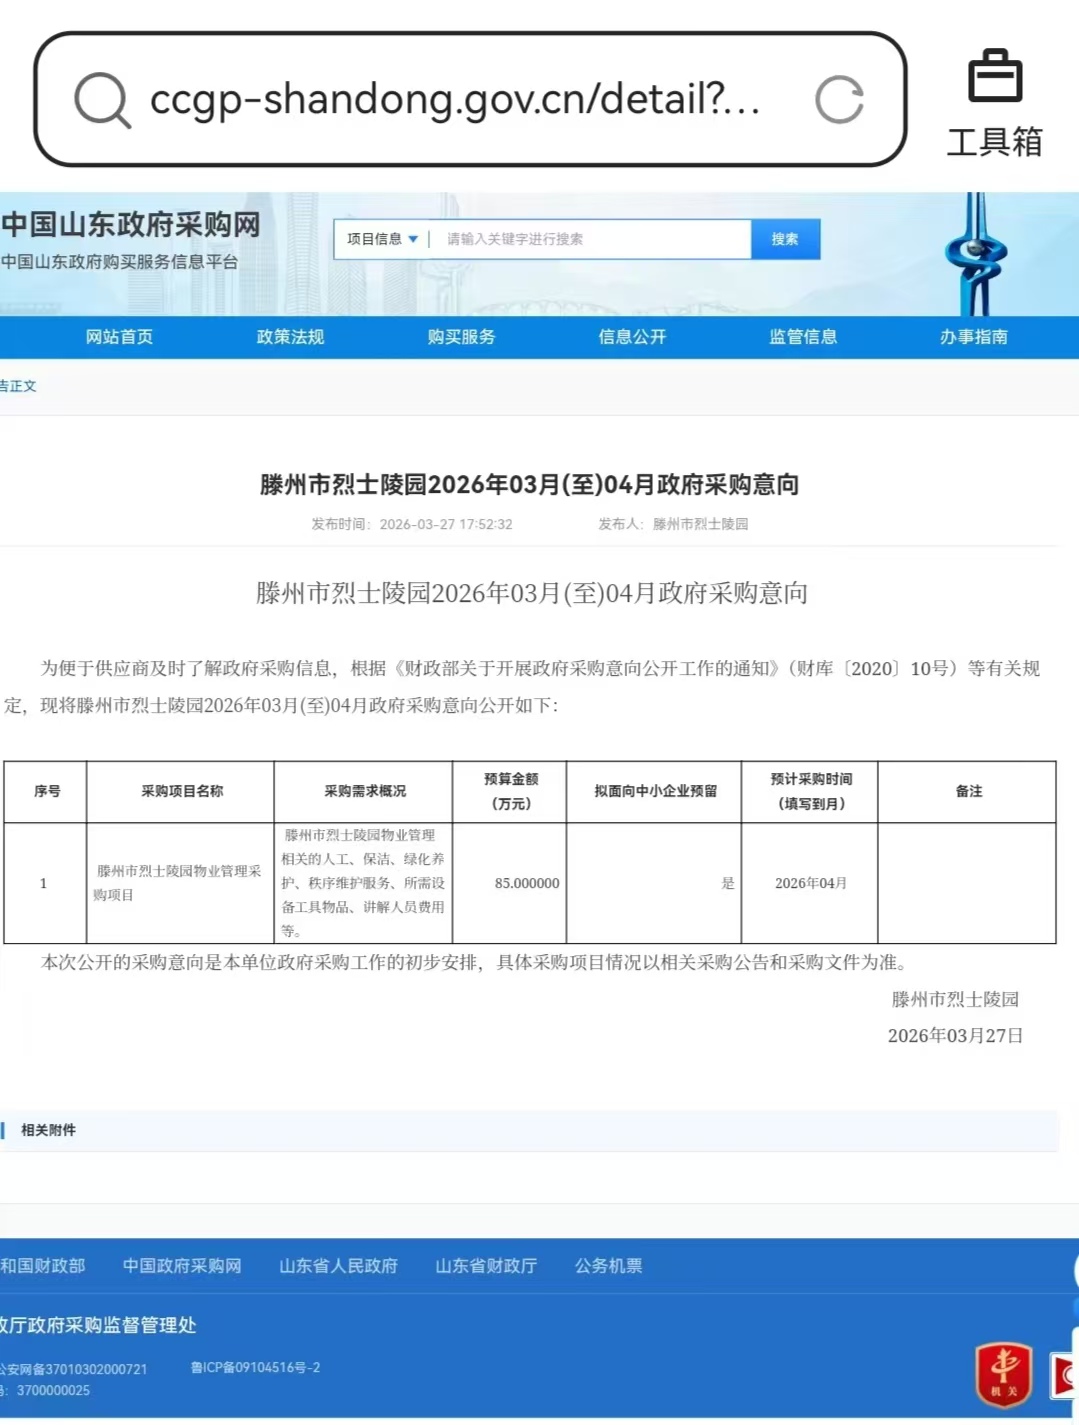This screenshot has height=1425, width=1079.
Task: Open the 网站首页 menu item
Action: click(x=119, y=337)
